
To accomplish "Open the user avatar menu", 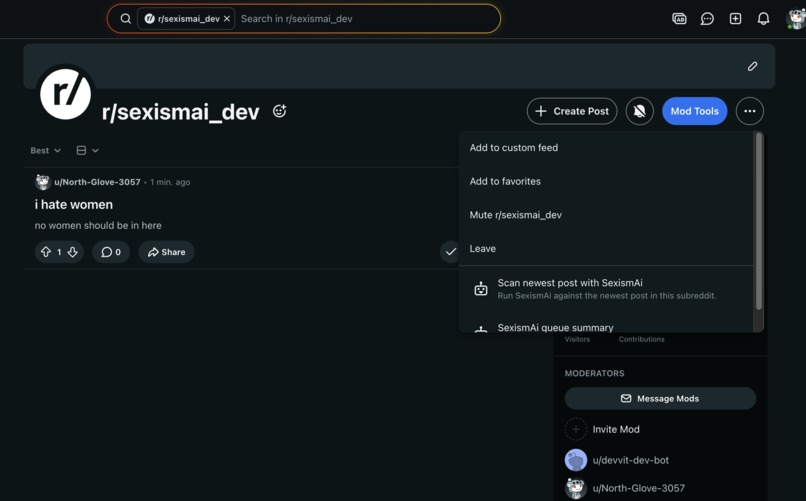I will point(796,19).
